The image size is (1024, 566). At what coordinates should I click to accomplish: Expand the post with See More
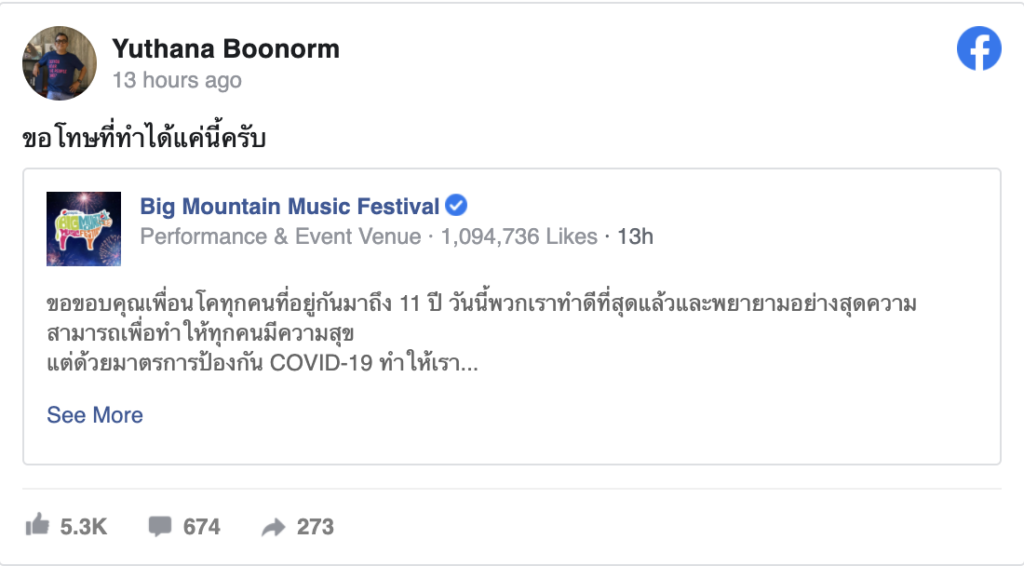[x=95, y=415]
